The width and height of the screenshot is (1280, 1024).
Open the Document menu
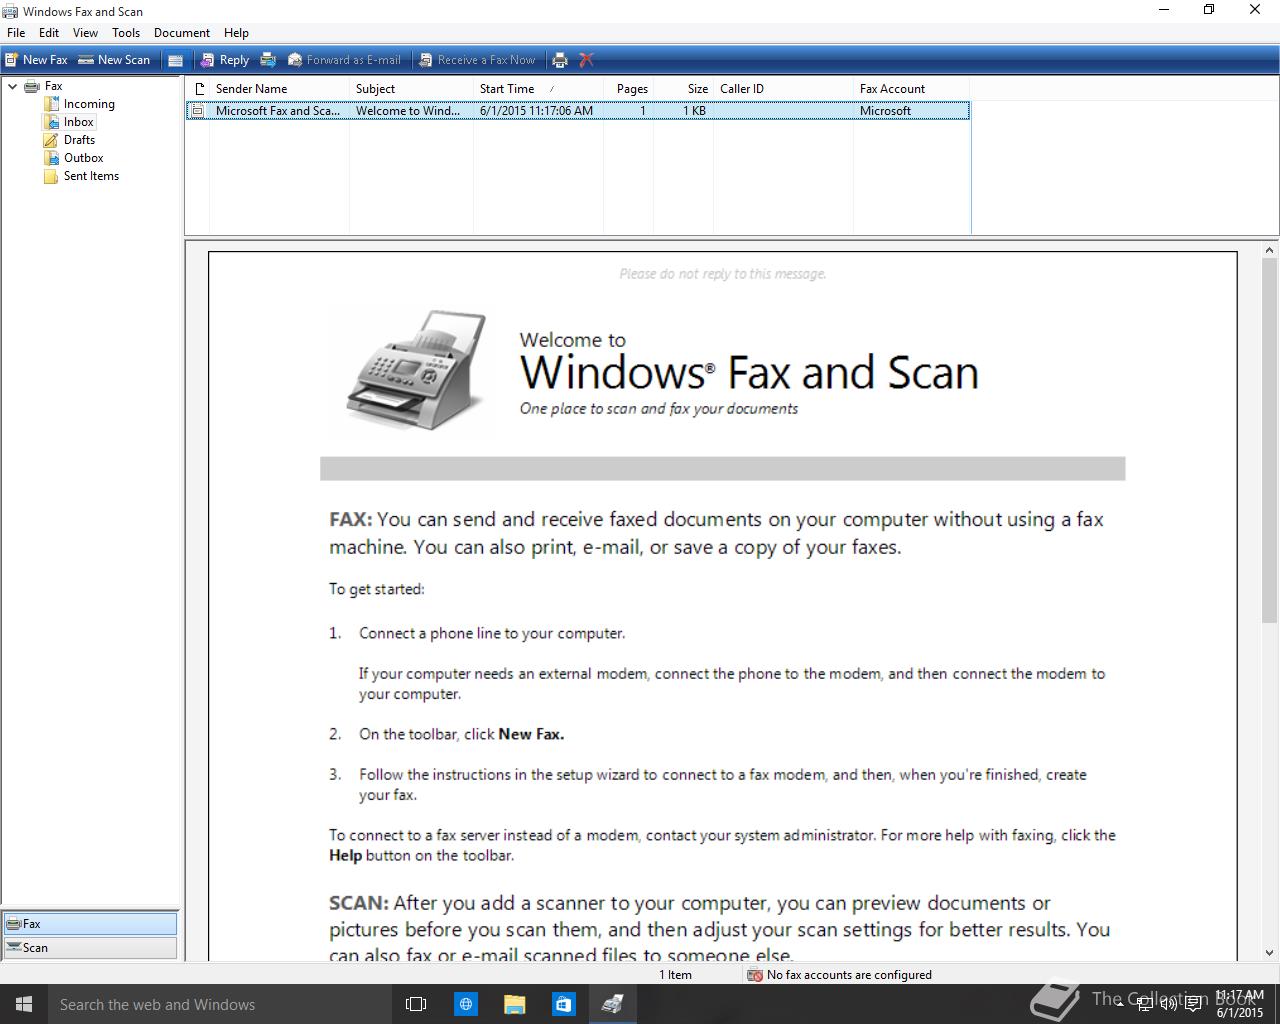click(182, 32)
